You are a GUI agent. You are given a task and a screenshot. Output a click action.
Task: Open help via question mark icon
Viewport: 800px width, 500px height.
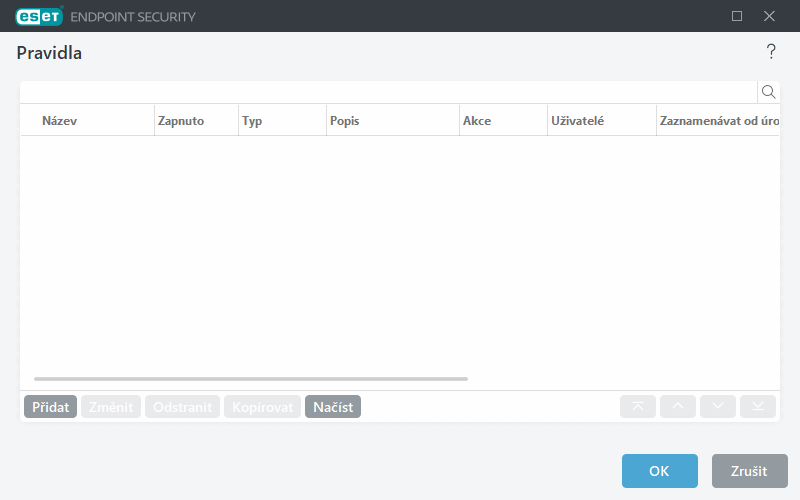pyautogui.click(x=771, y=52)
